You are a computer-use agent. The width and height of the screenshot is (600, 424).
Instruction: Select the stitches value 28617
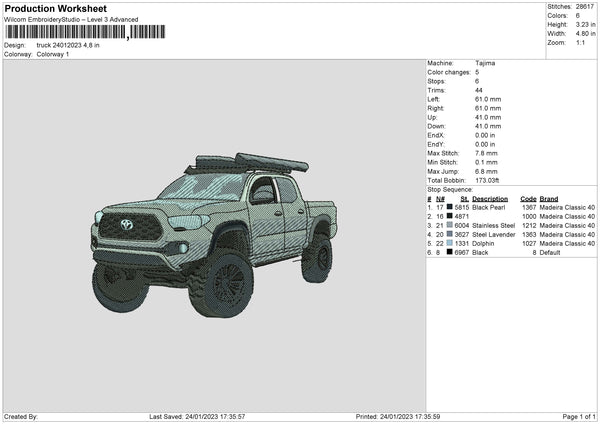point(585,7)
